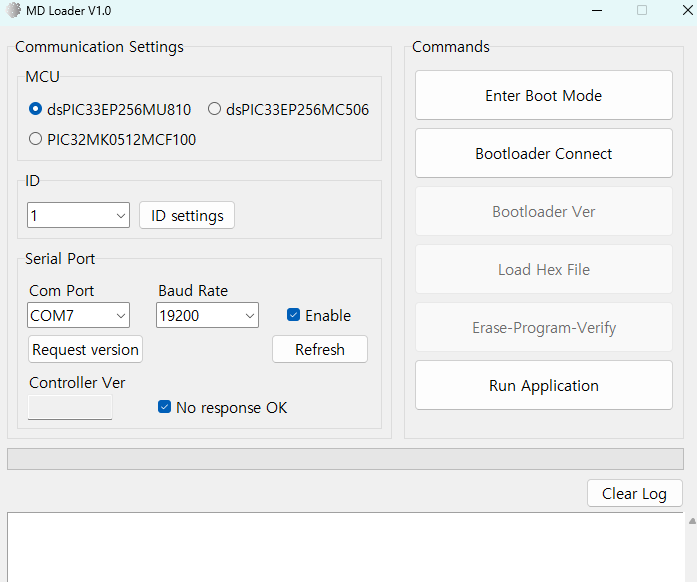
Task: Click the Load Hex File button
Action: point(544,269)
